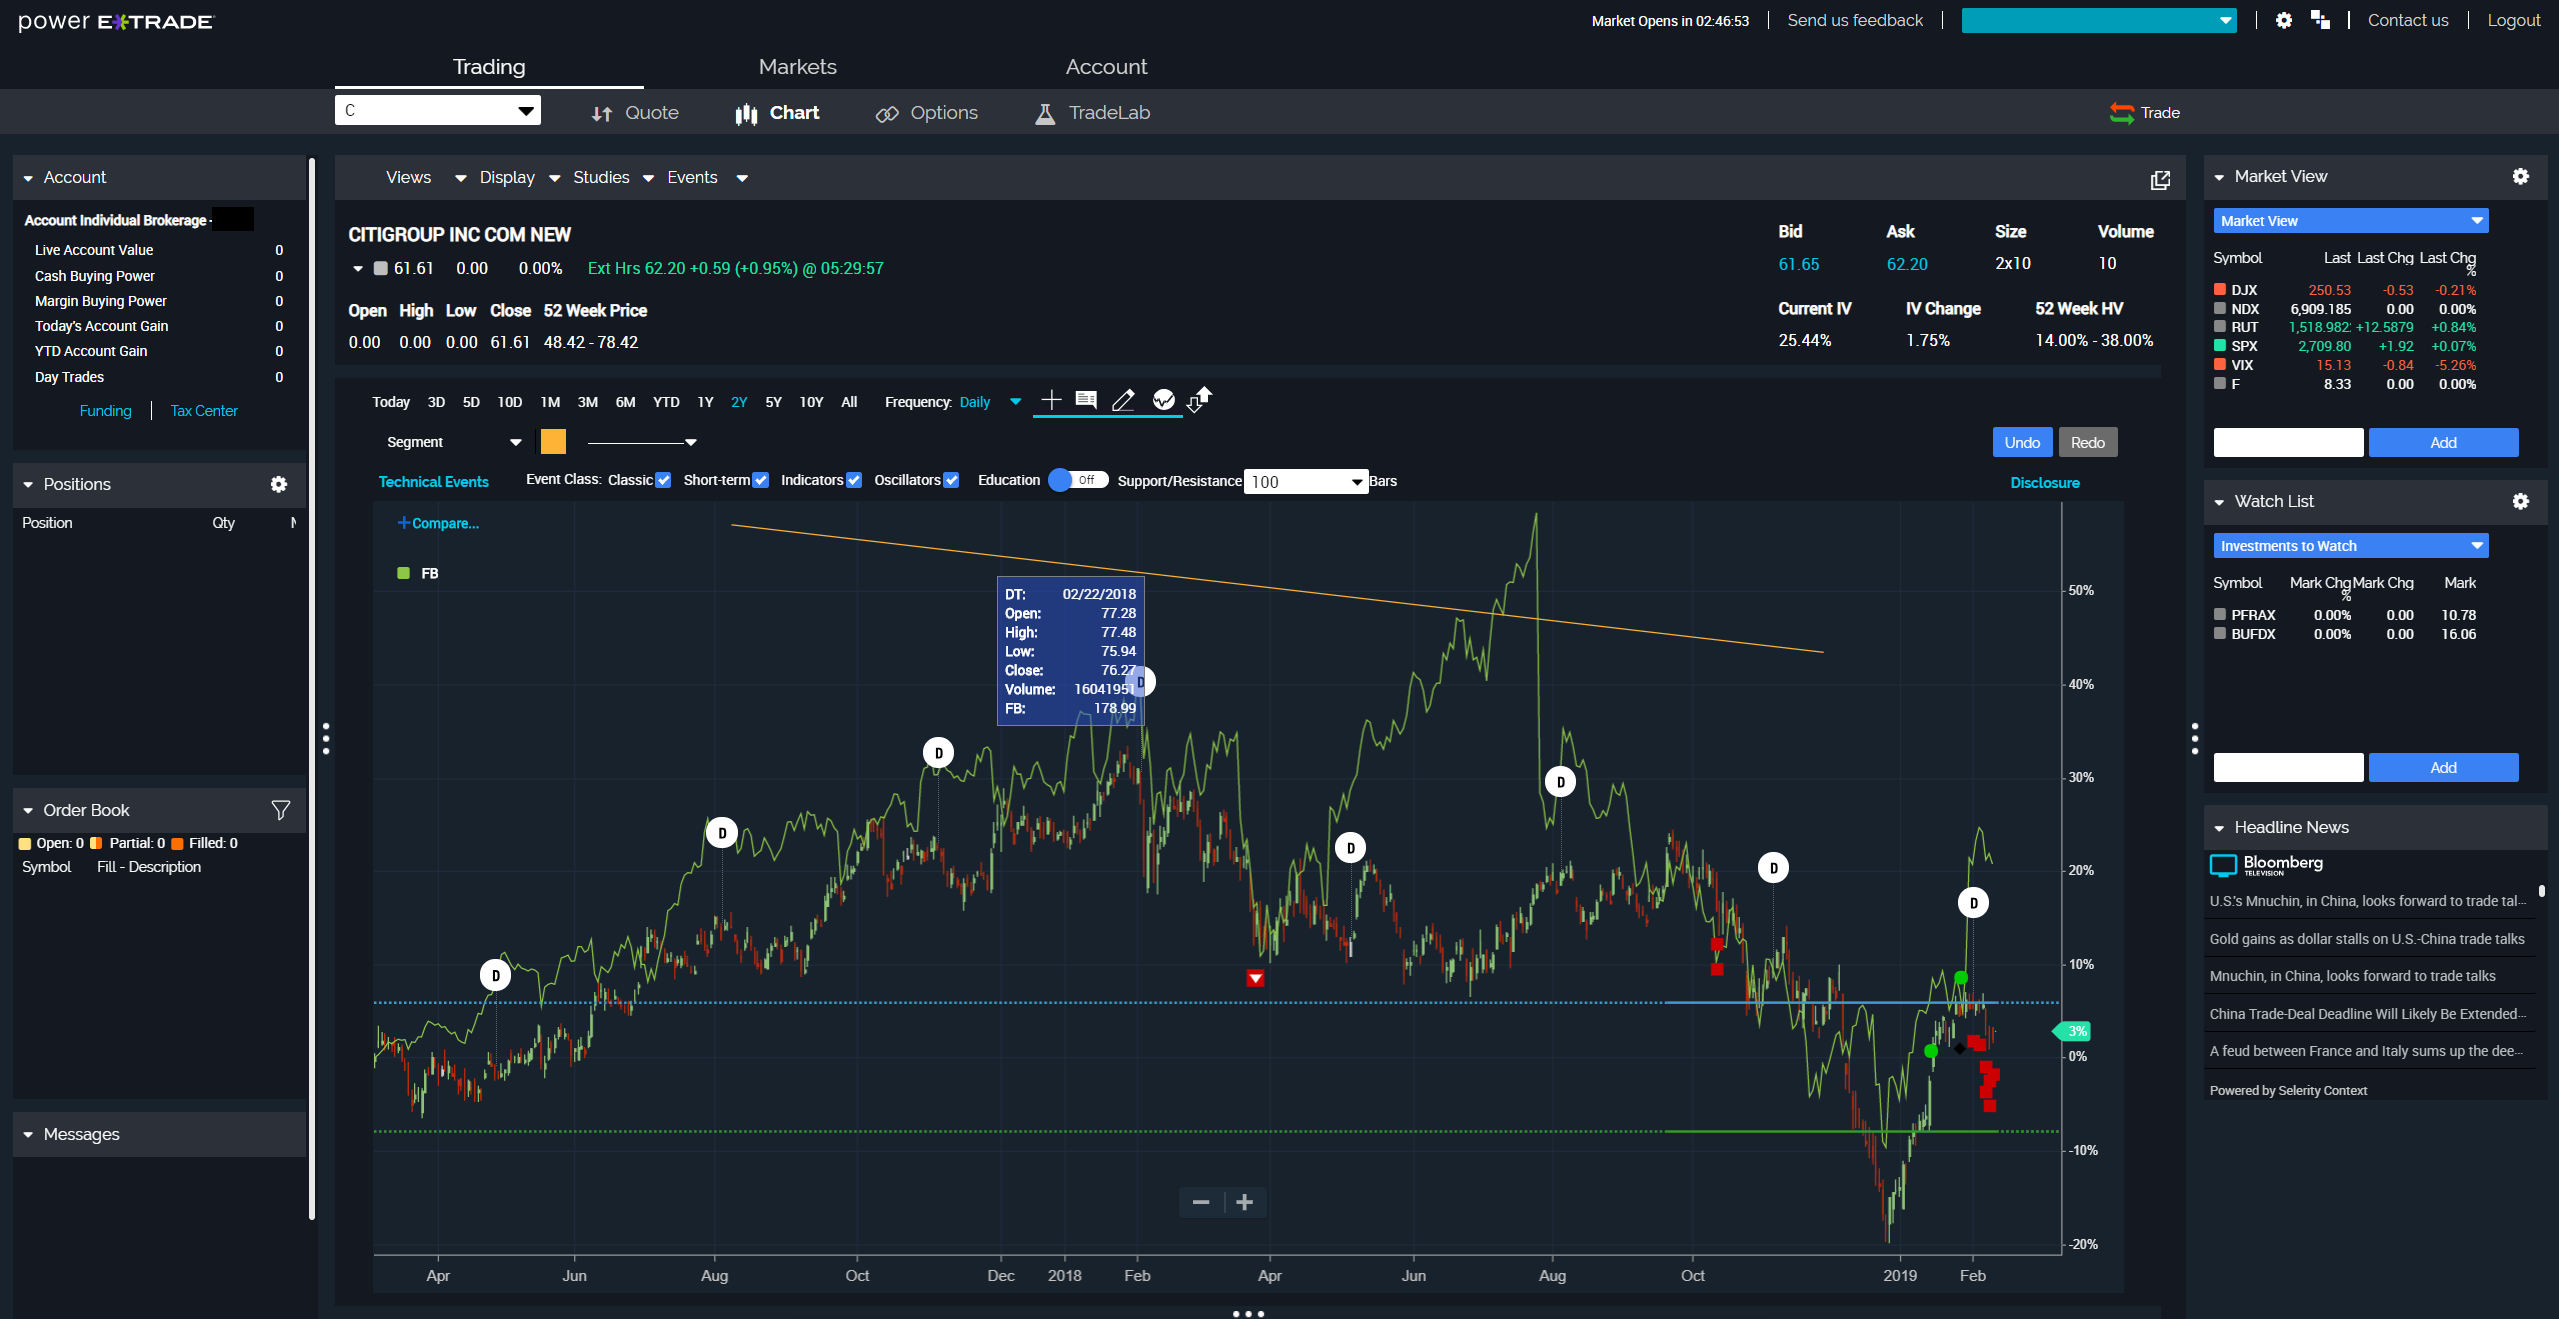Open the Tax Center link
The width and height of the screenshot is (2559, 1319).
click(x=204, y=411)
